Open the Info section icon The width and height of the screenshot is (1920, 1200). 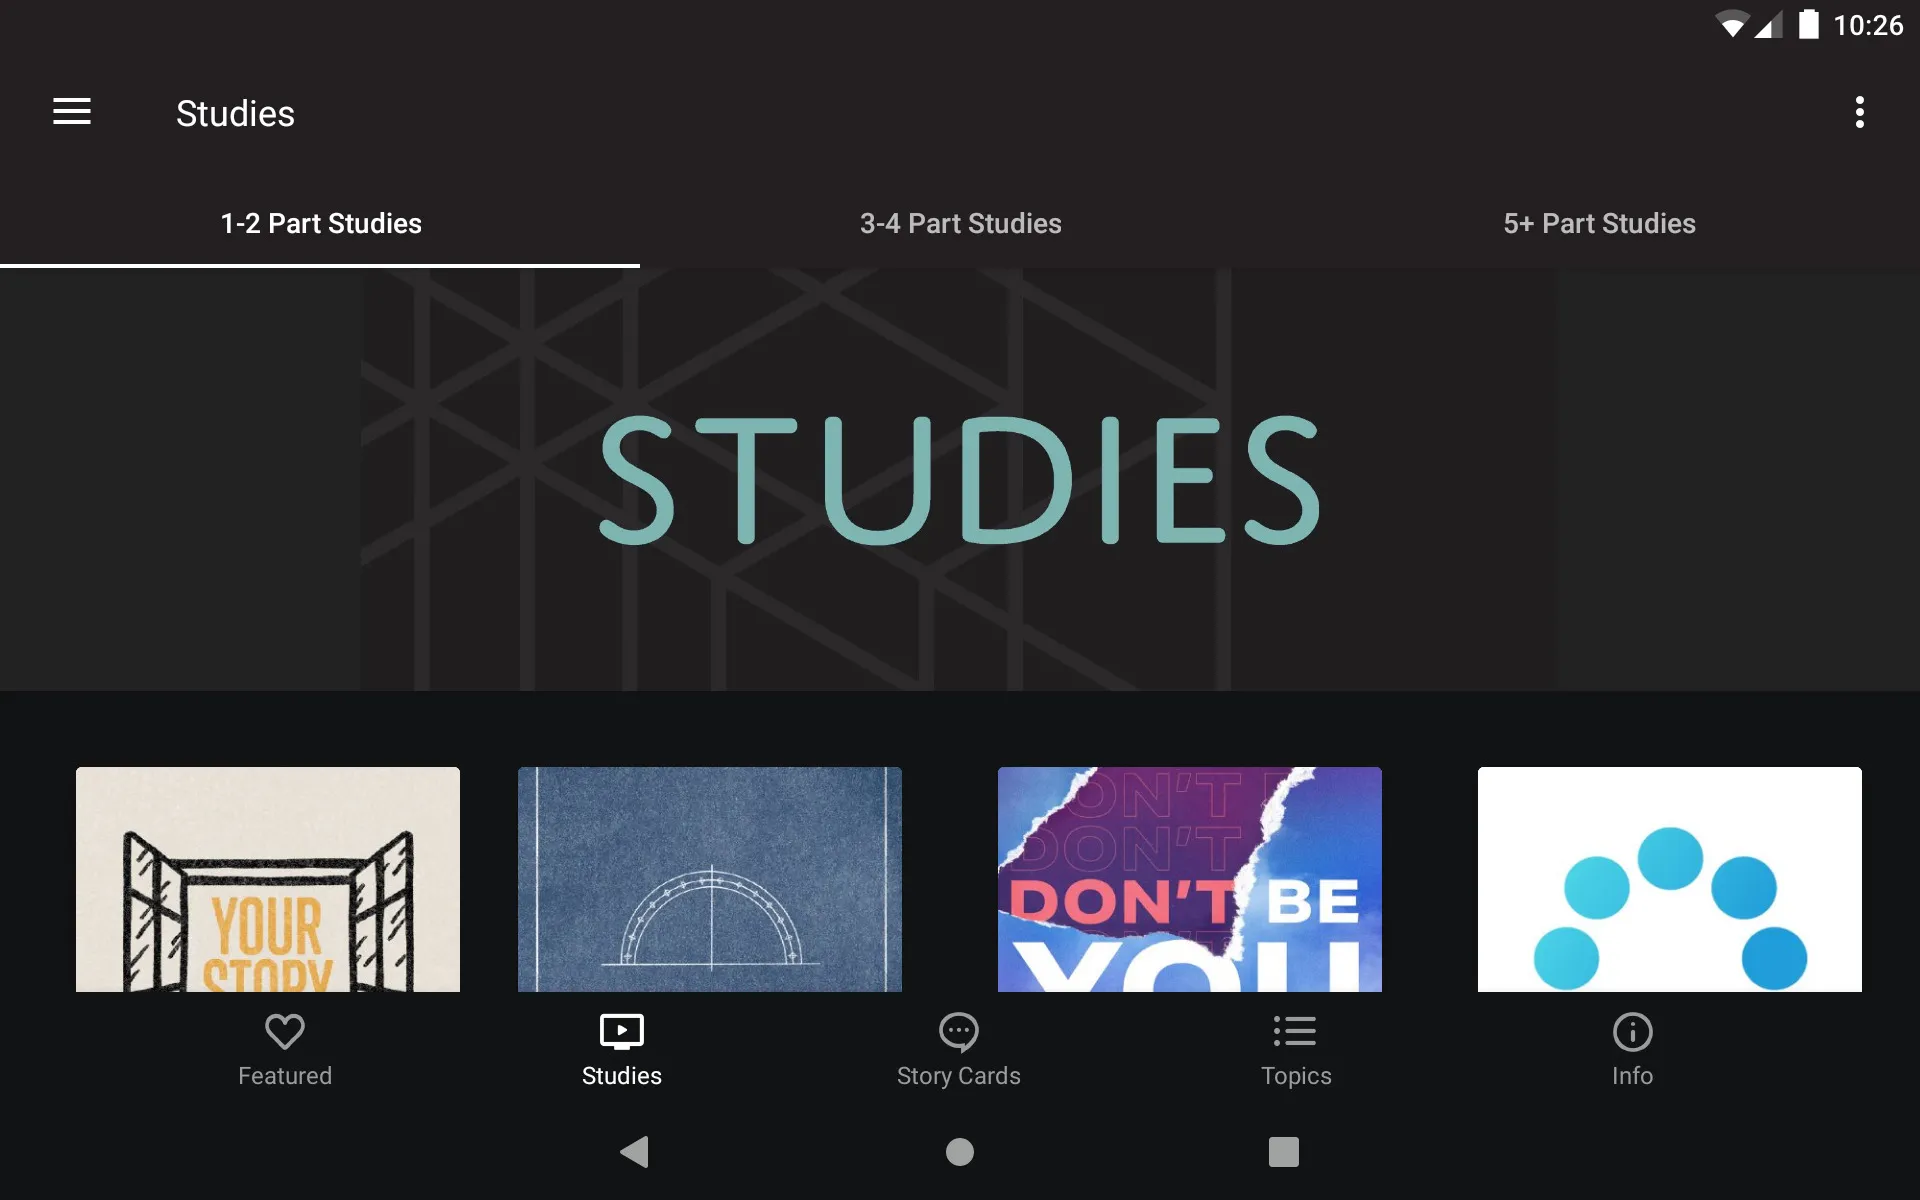pyautogui.click(x=1632, y=1029)
